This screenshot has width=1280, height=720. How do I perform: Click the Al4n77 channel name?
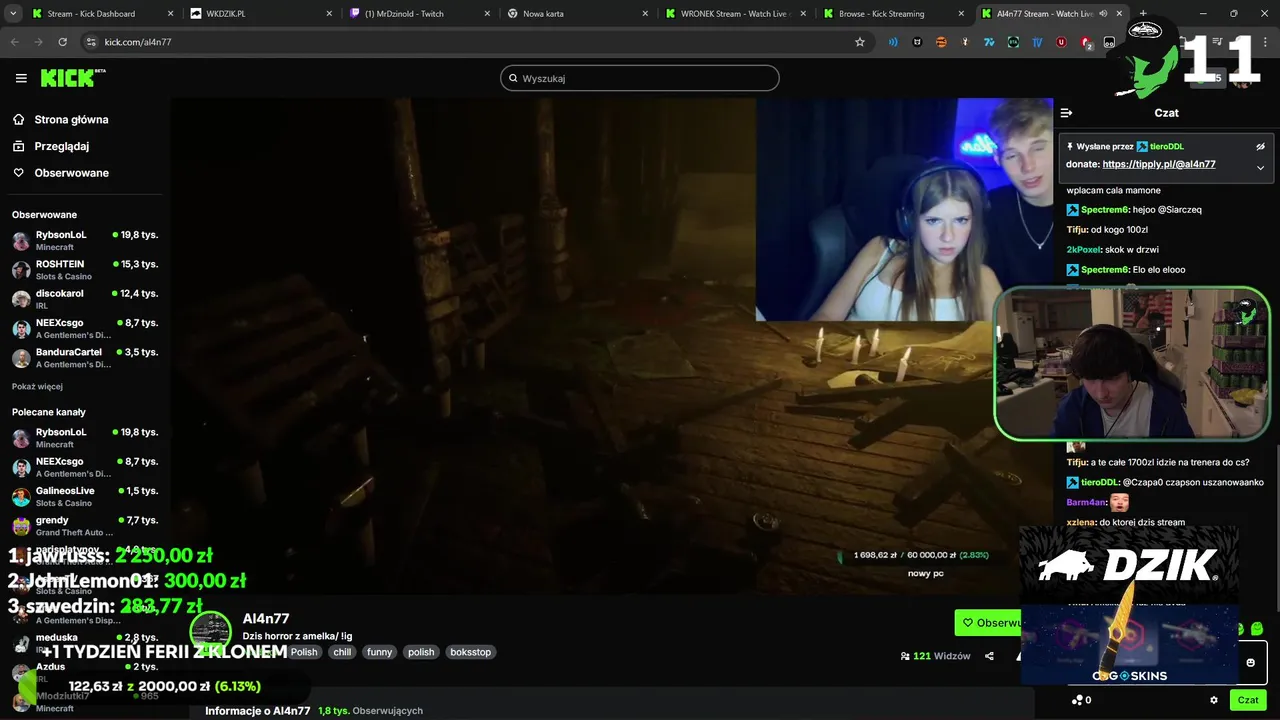pos(266,618)
